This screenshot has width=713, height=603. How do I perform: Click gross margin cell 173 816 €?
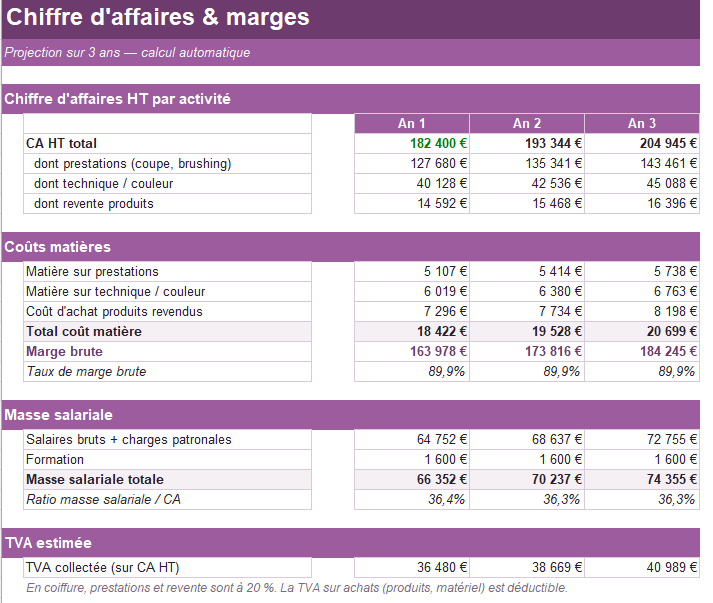[527, 352]
